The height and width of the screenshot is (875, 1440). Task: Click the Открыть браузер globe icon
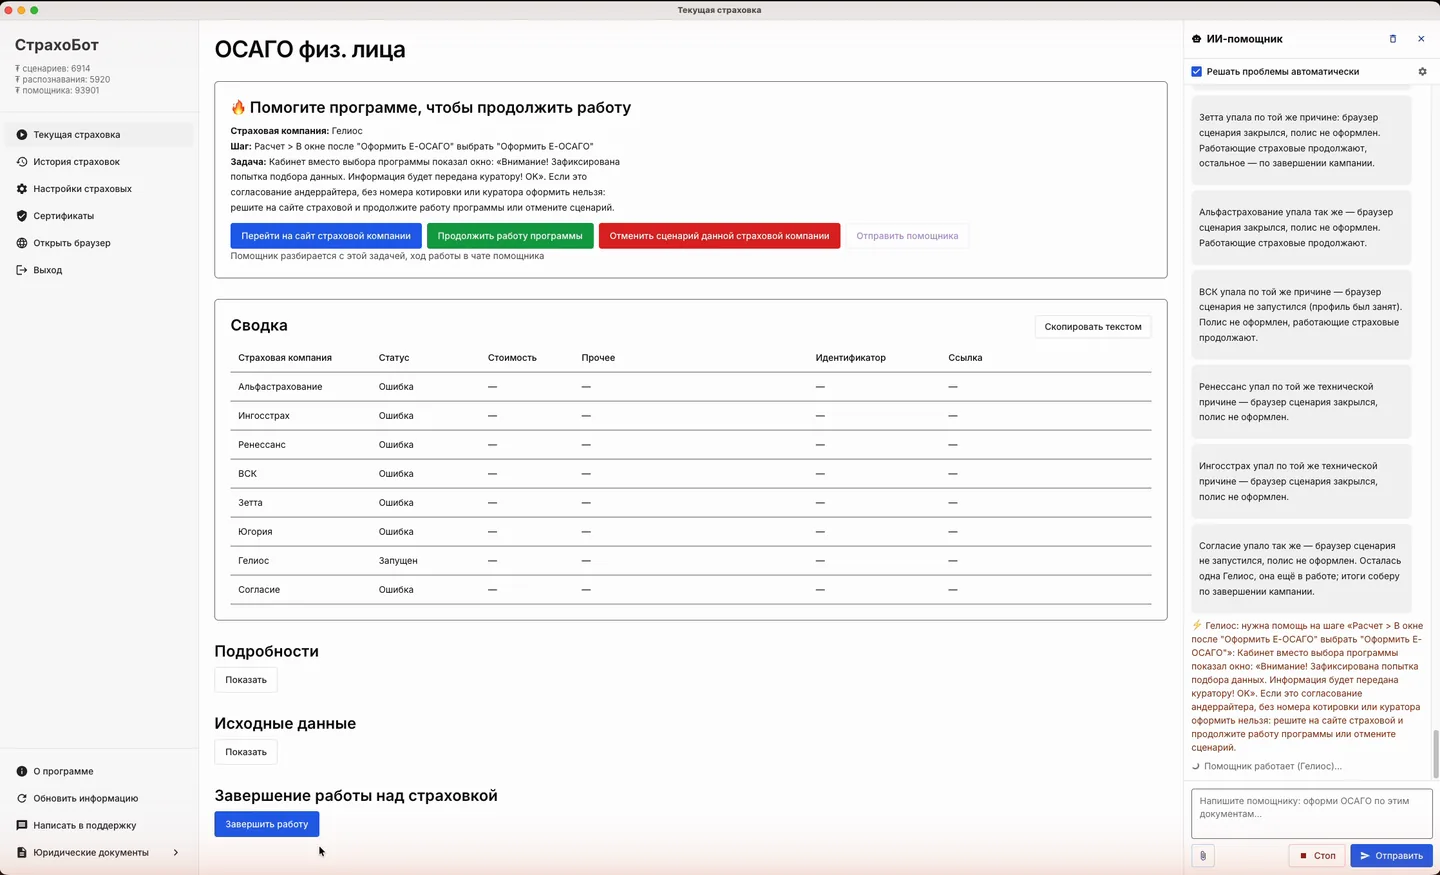pyautogui.click(x=22, y=243)
